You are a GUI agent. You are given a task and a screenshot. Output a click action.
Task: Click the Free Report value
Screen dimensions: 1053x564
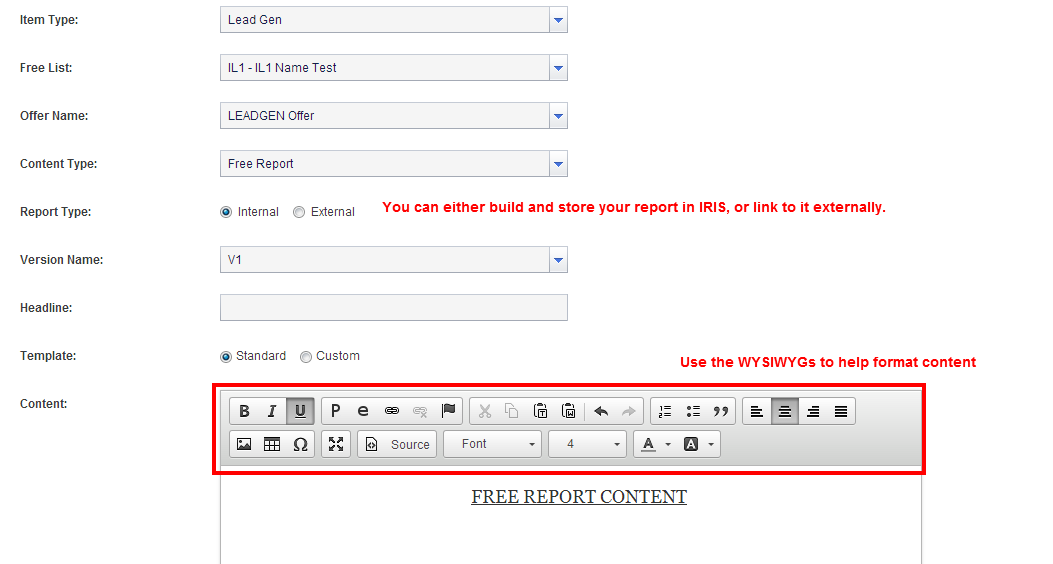tap(261, 164)
